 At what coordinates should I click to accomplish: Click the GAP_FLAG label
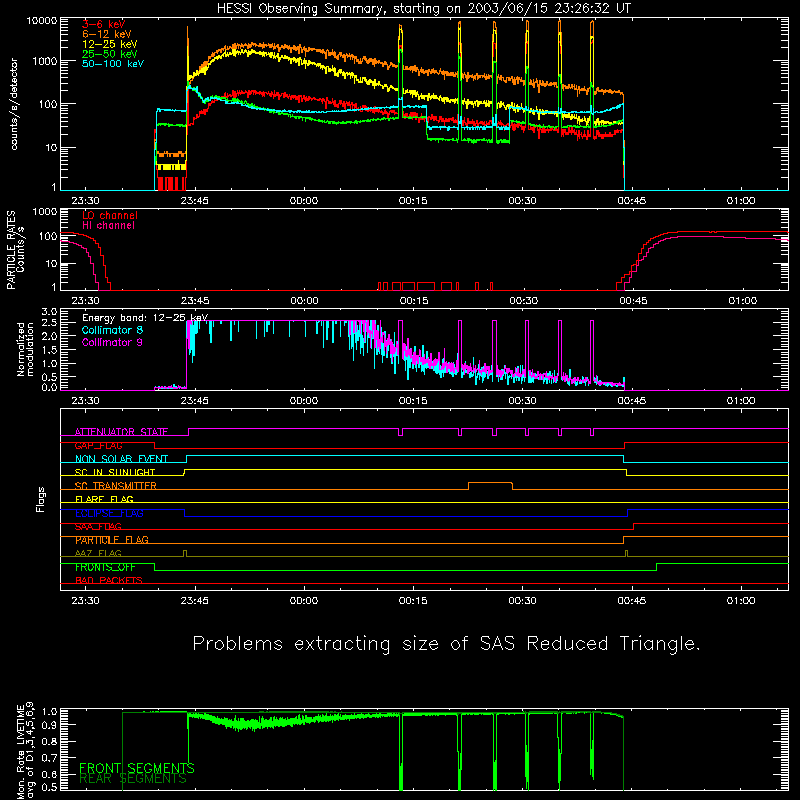[98, 445]
